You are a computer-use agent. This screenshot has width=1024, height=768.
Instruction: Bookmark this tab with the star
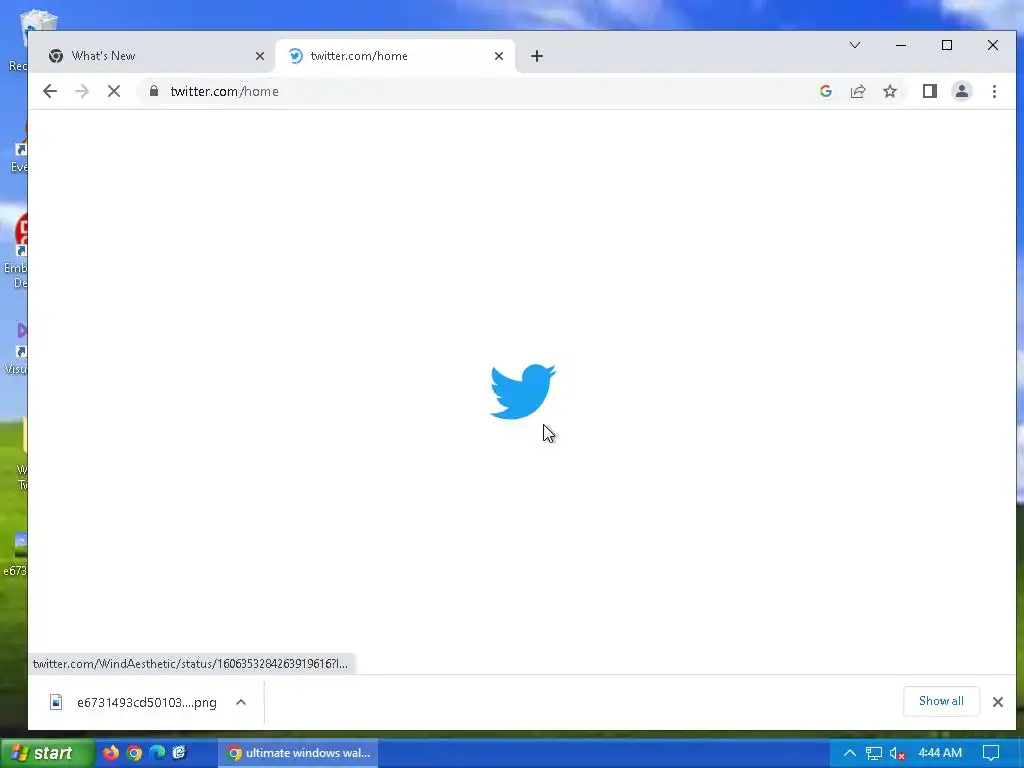pos(889,91)
